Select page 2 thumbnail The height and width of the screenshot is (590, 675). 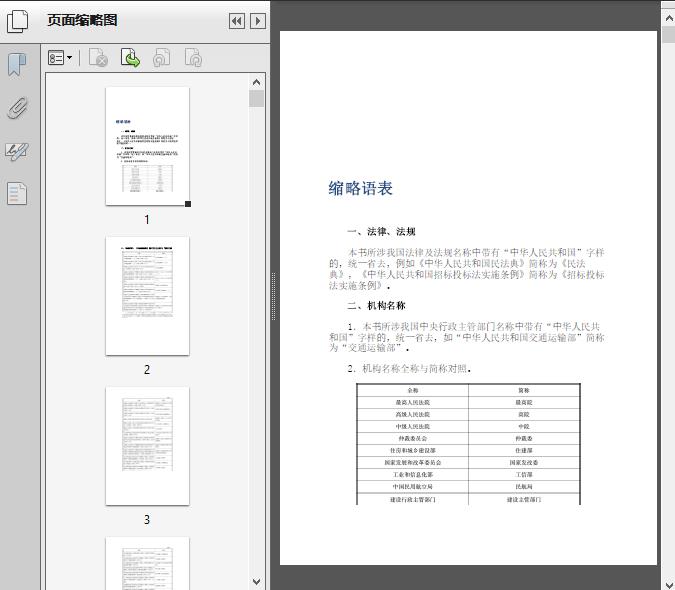147,295
